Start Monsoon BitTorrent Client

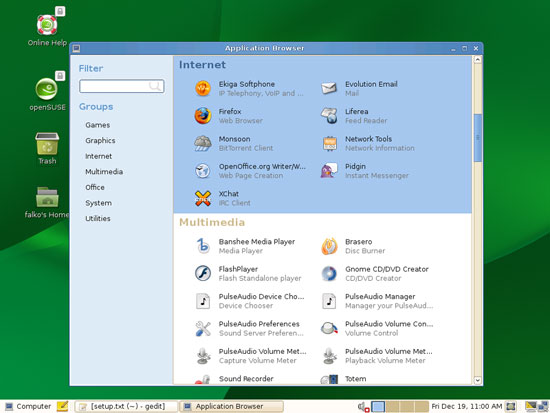coord(234,143)
